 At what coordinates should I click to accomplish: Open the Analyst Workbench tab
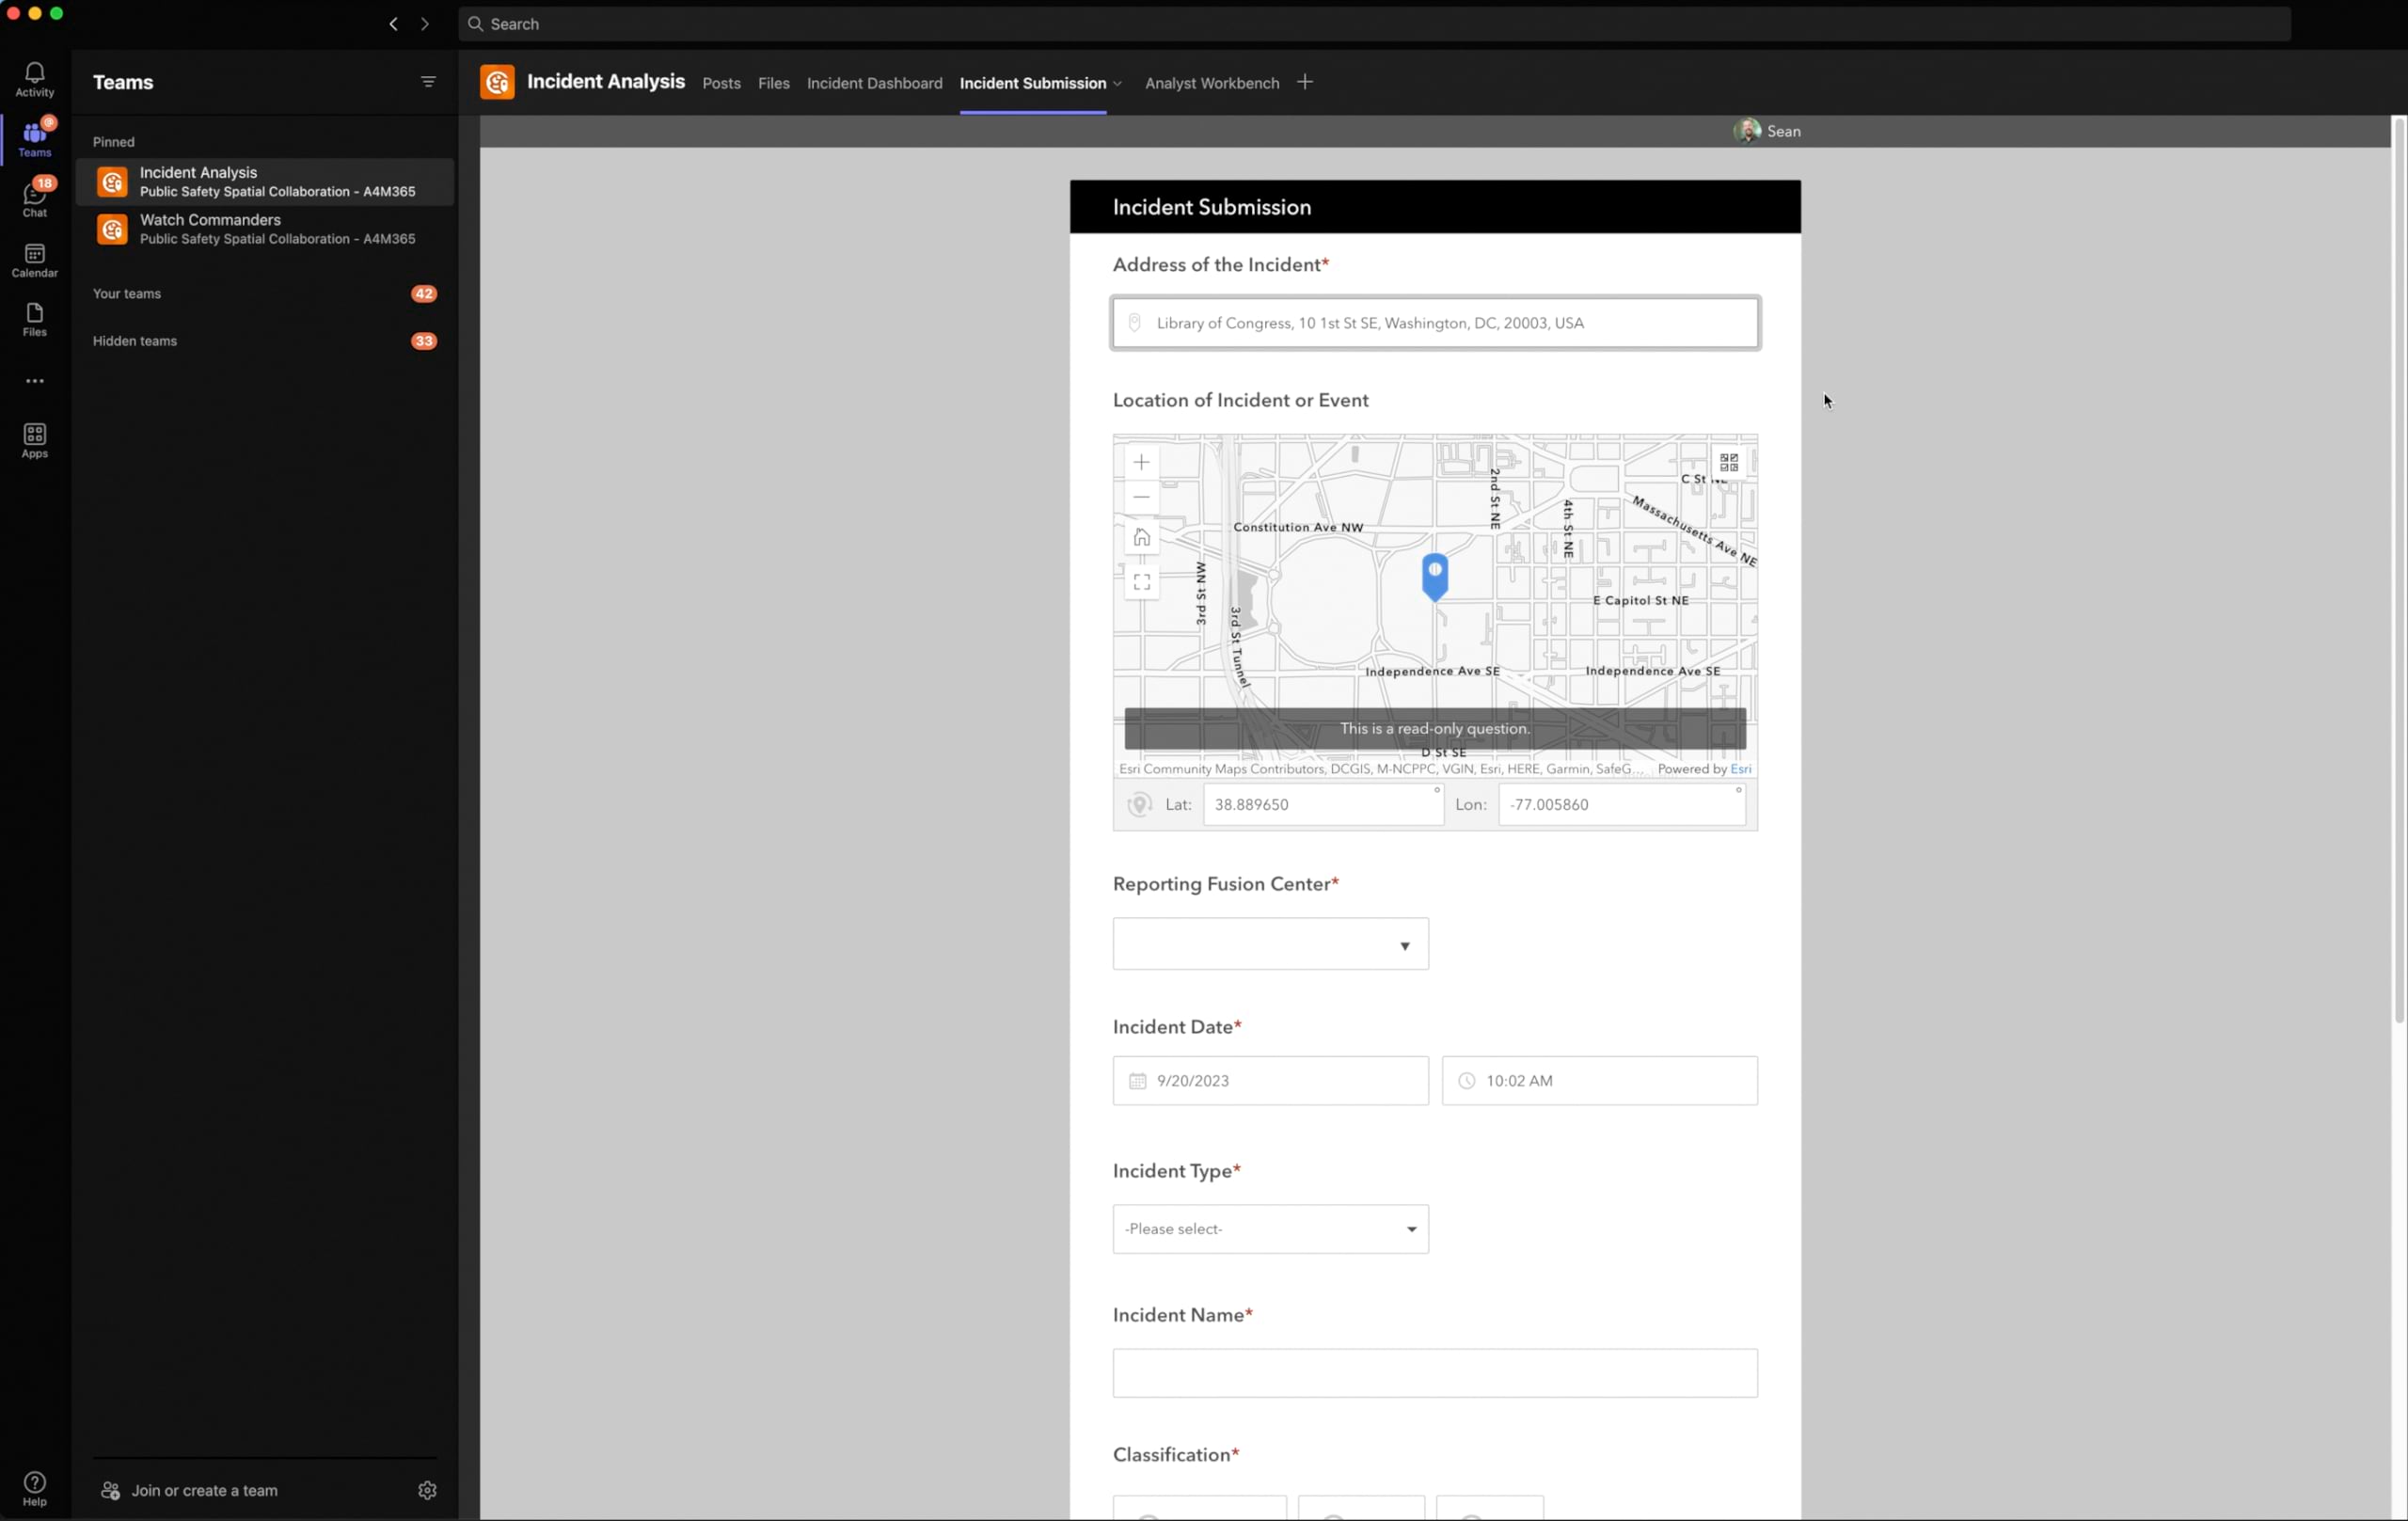[1211, 83]
